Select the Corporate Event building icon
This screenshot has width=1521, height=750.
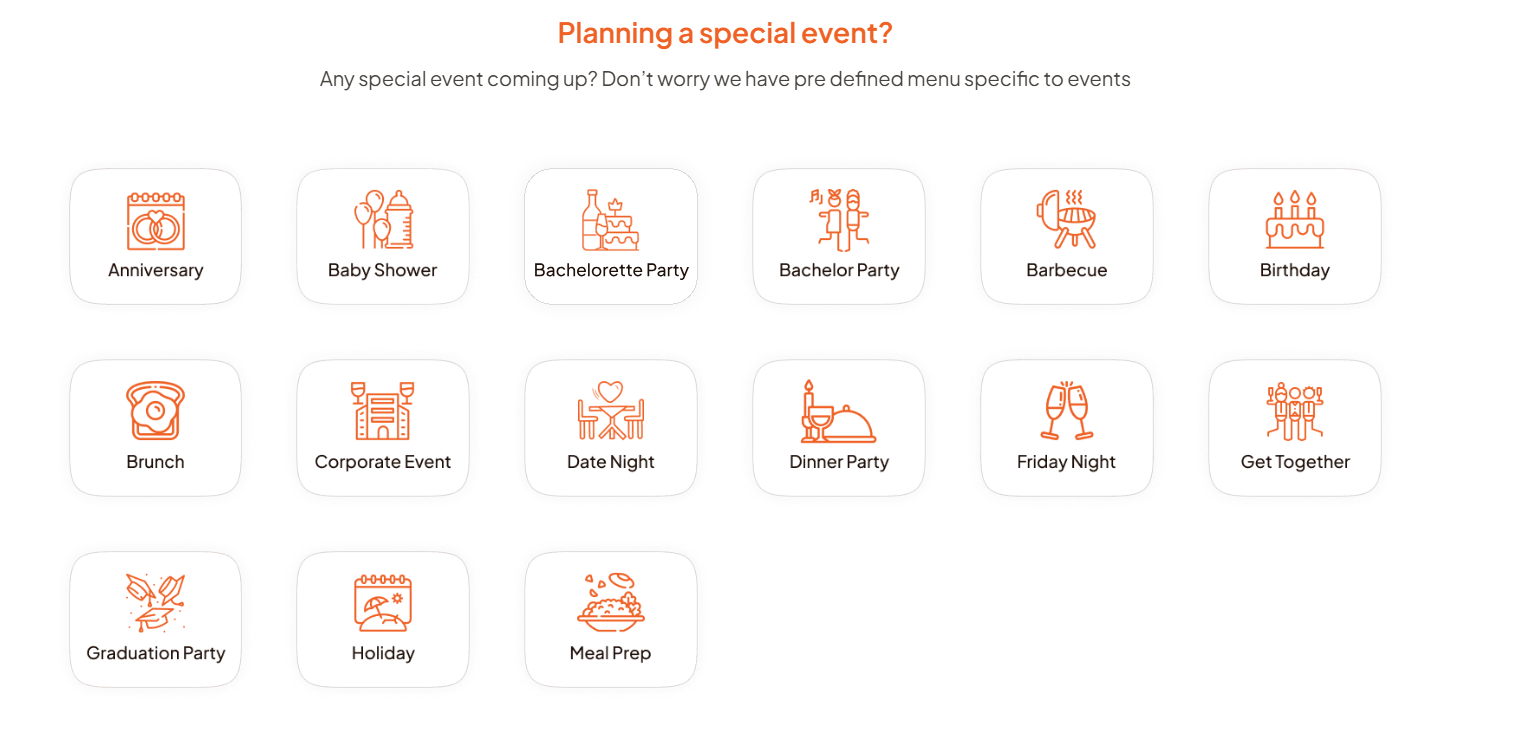click(383, 411)
